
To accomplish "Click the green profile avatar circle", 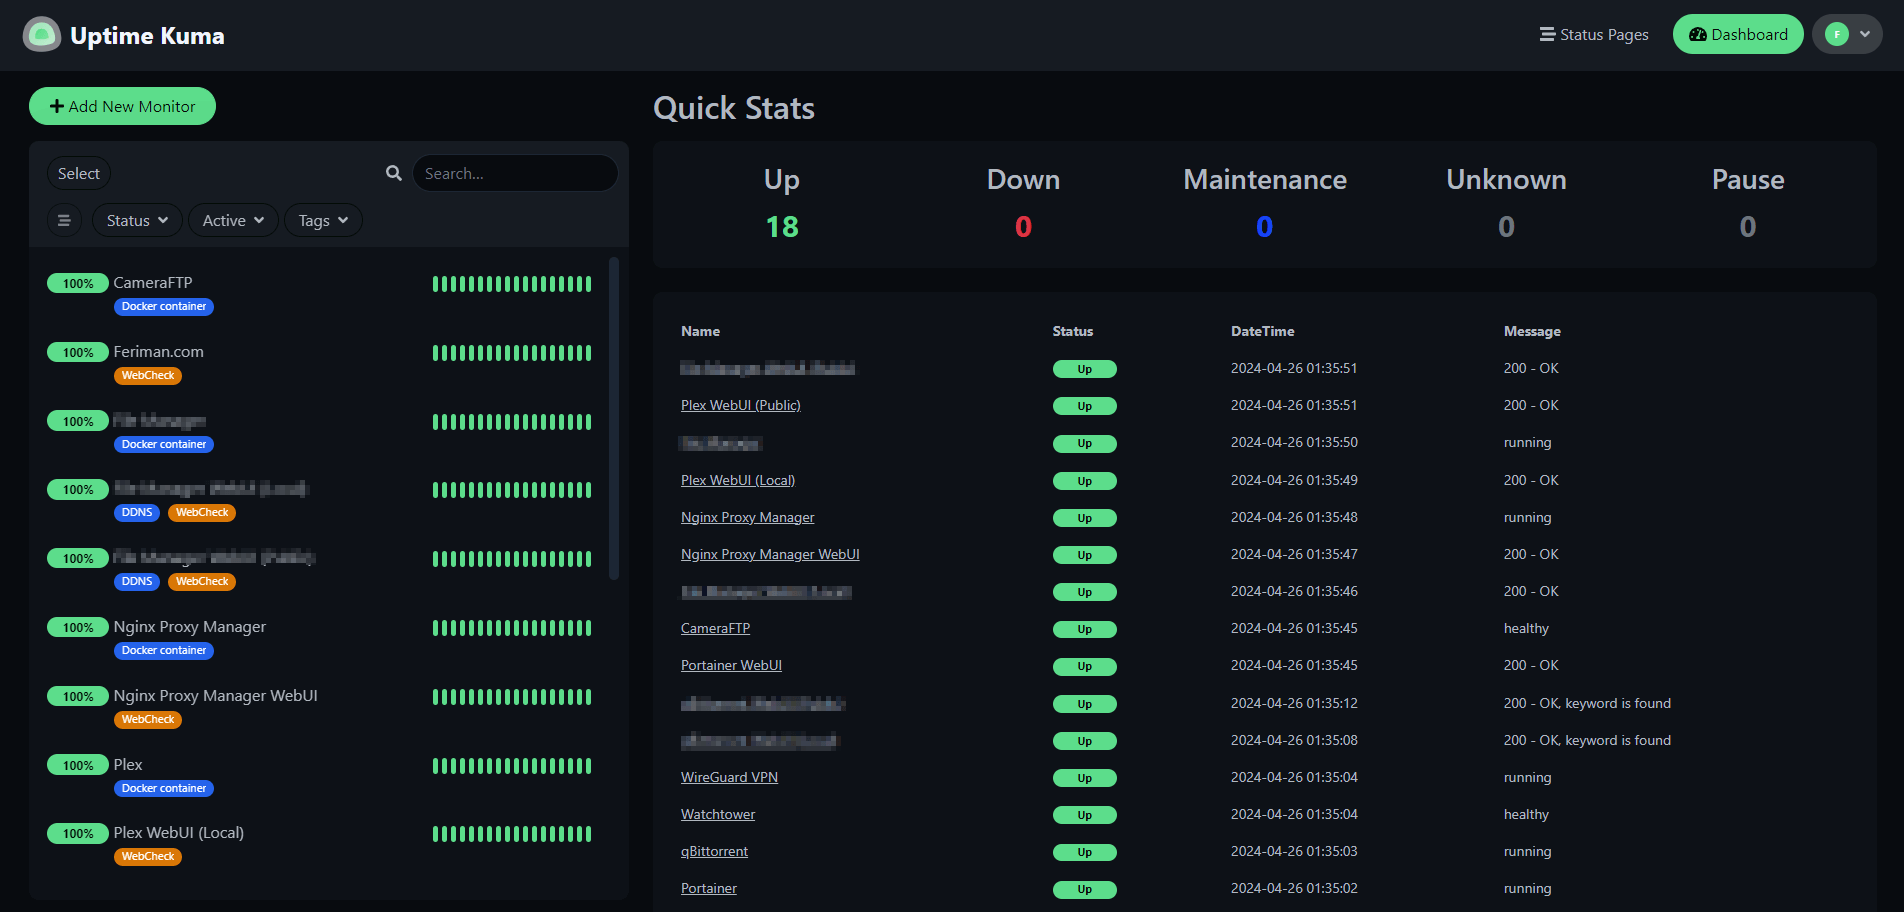I will click(1836, 33).
